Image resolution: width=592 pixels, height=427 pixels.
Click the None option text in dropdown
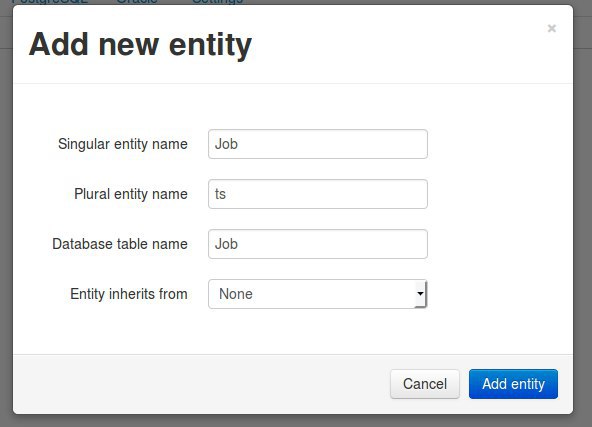[x=236, y=294]
